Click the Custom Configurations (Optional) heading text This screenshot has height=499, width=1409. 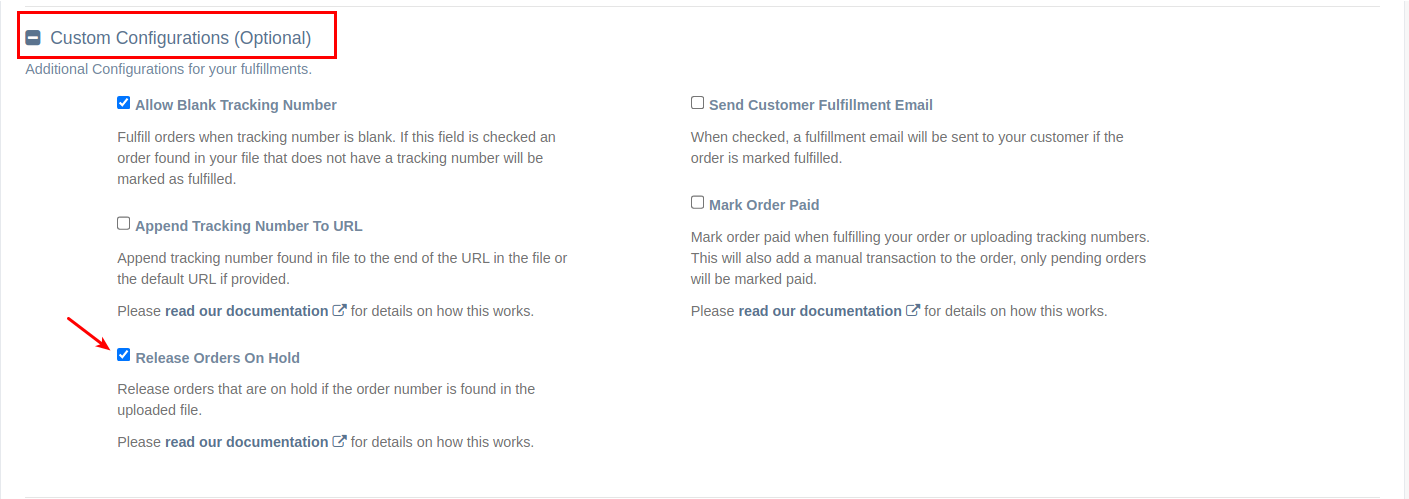click(x=181, y=38)
